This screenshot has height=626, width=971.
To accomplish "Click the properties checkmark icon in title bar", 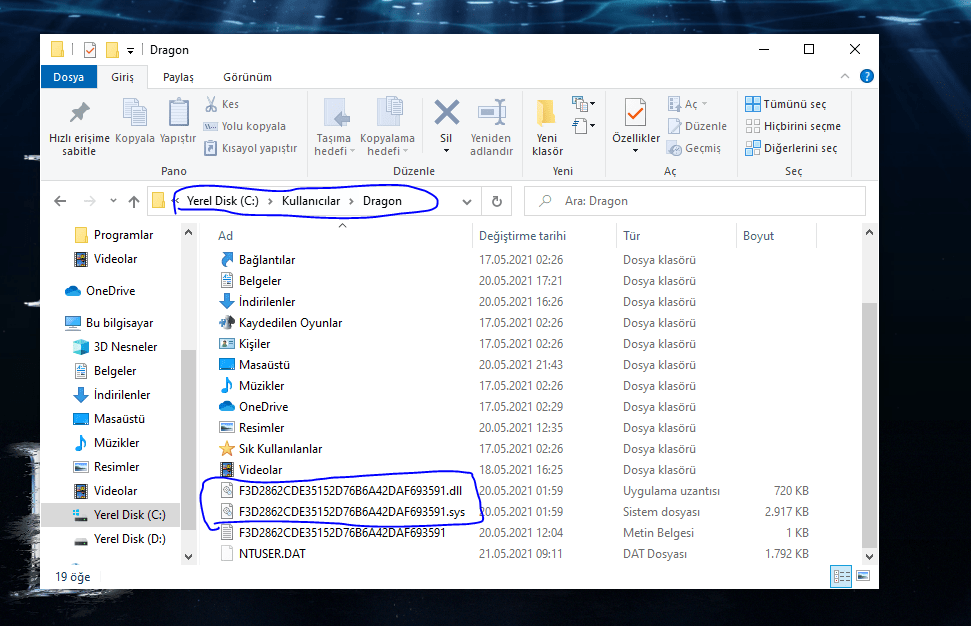I will click(90, 50).
